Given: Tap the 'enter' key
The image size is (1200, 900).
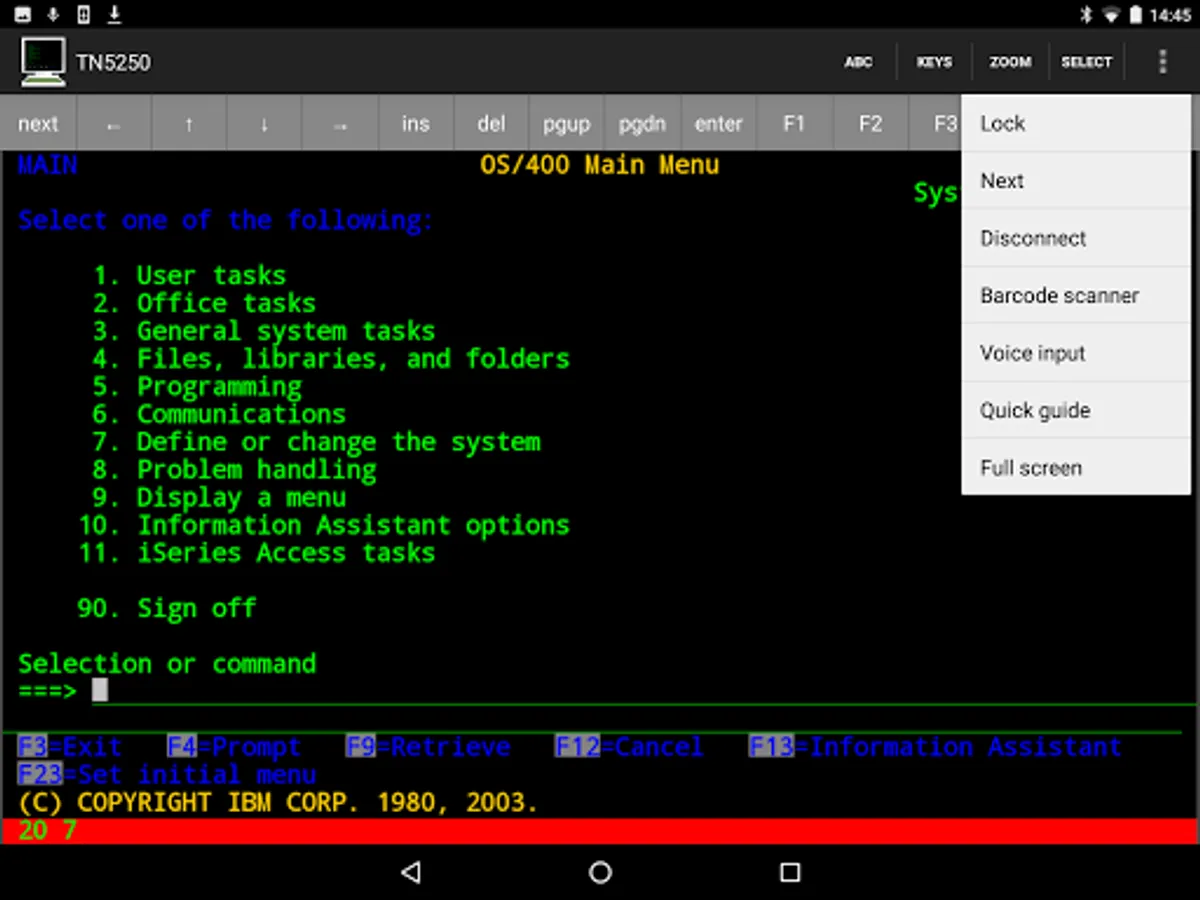Looking at the screenshot, I should 718,124.
